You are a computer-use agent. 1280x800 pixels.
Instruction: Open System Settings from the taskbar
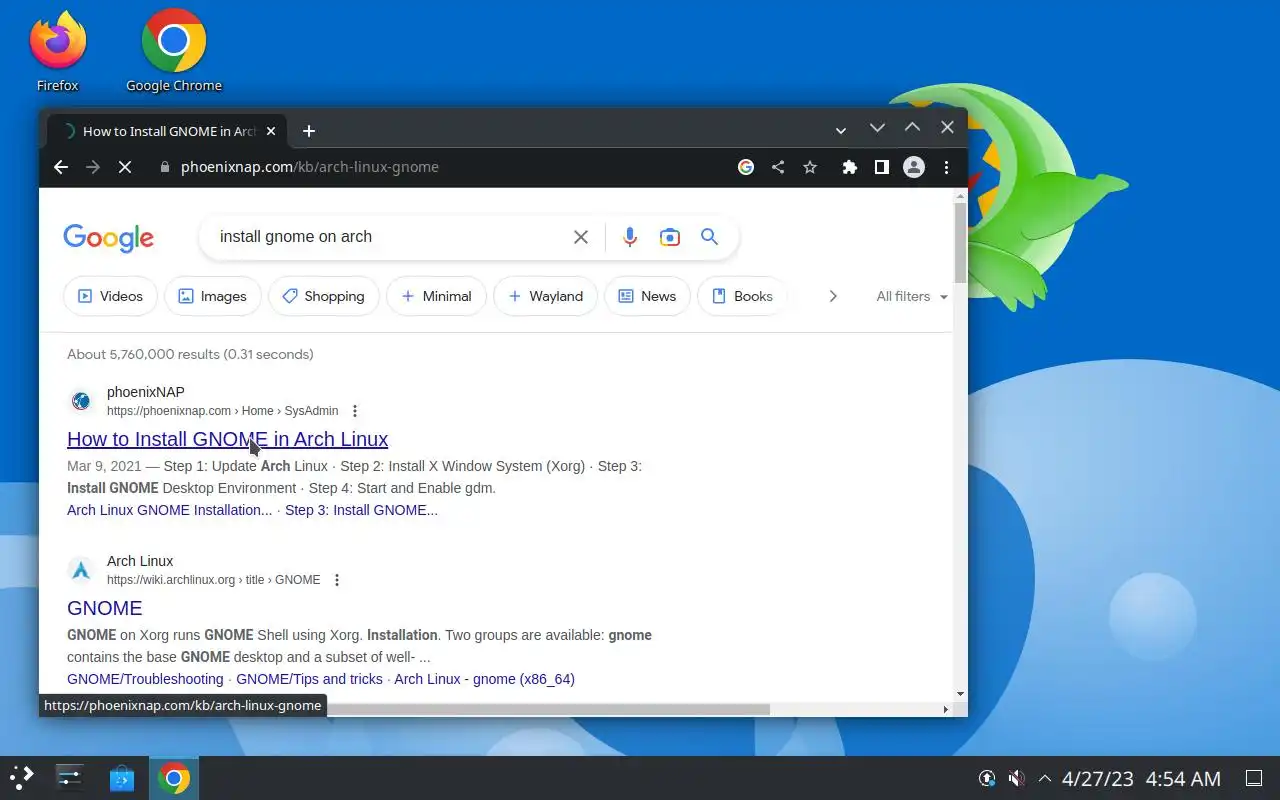(x=70, y=778)
